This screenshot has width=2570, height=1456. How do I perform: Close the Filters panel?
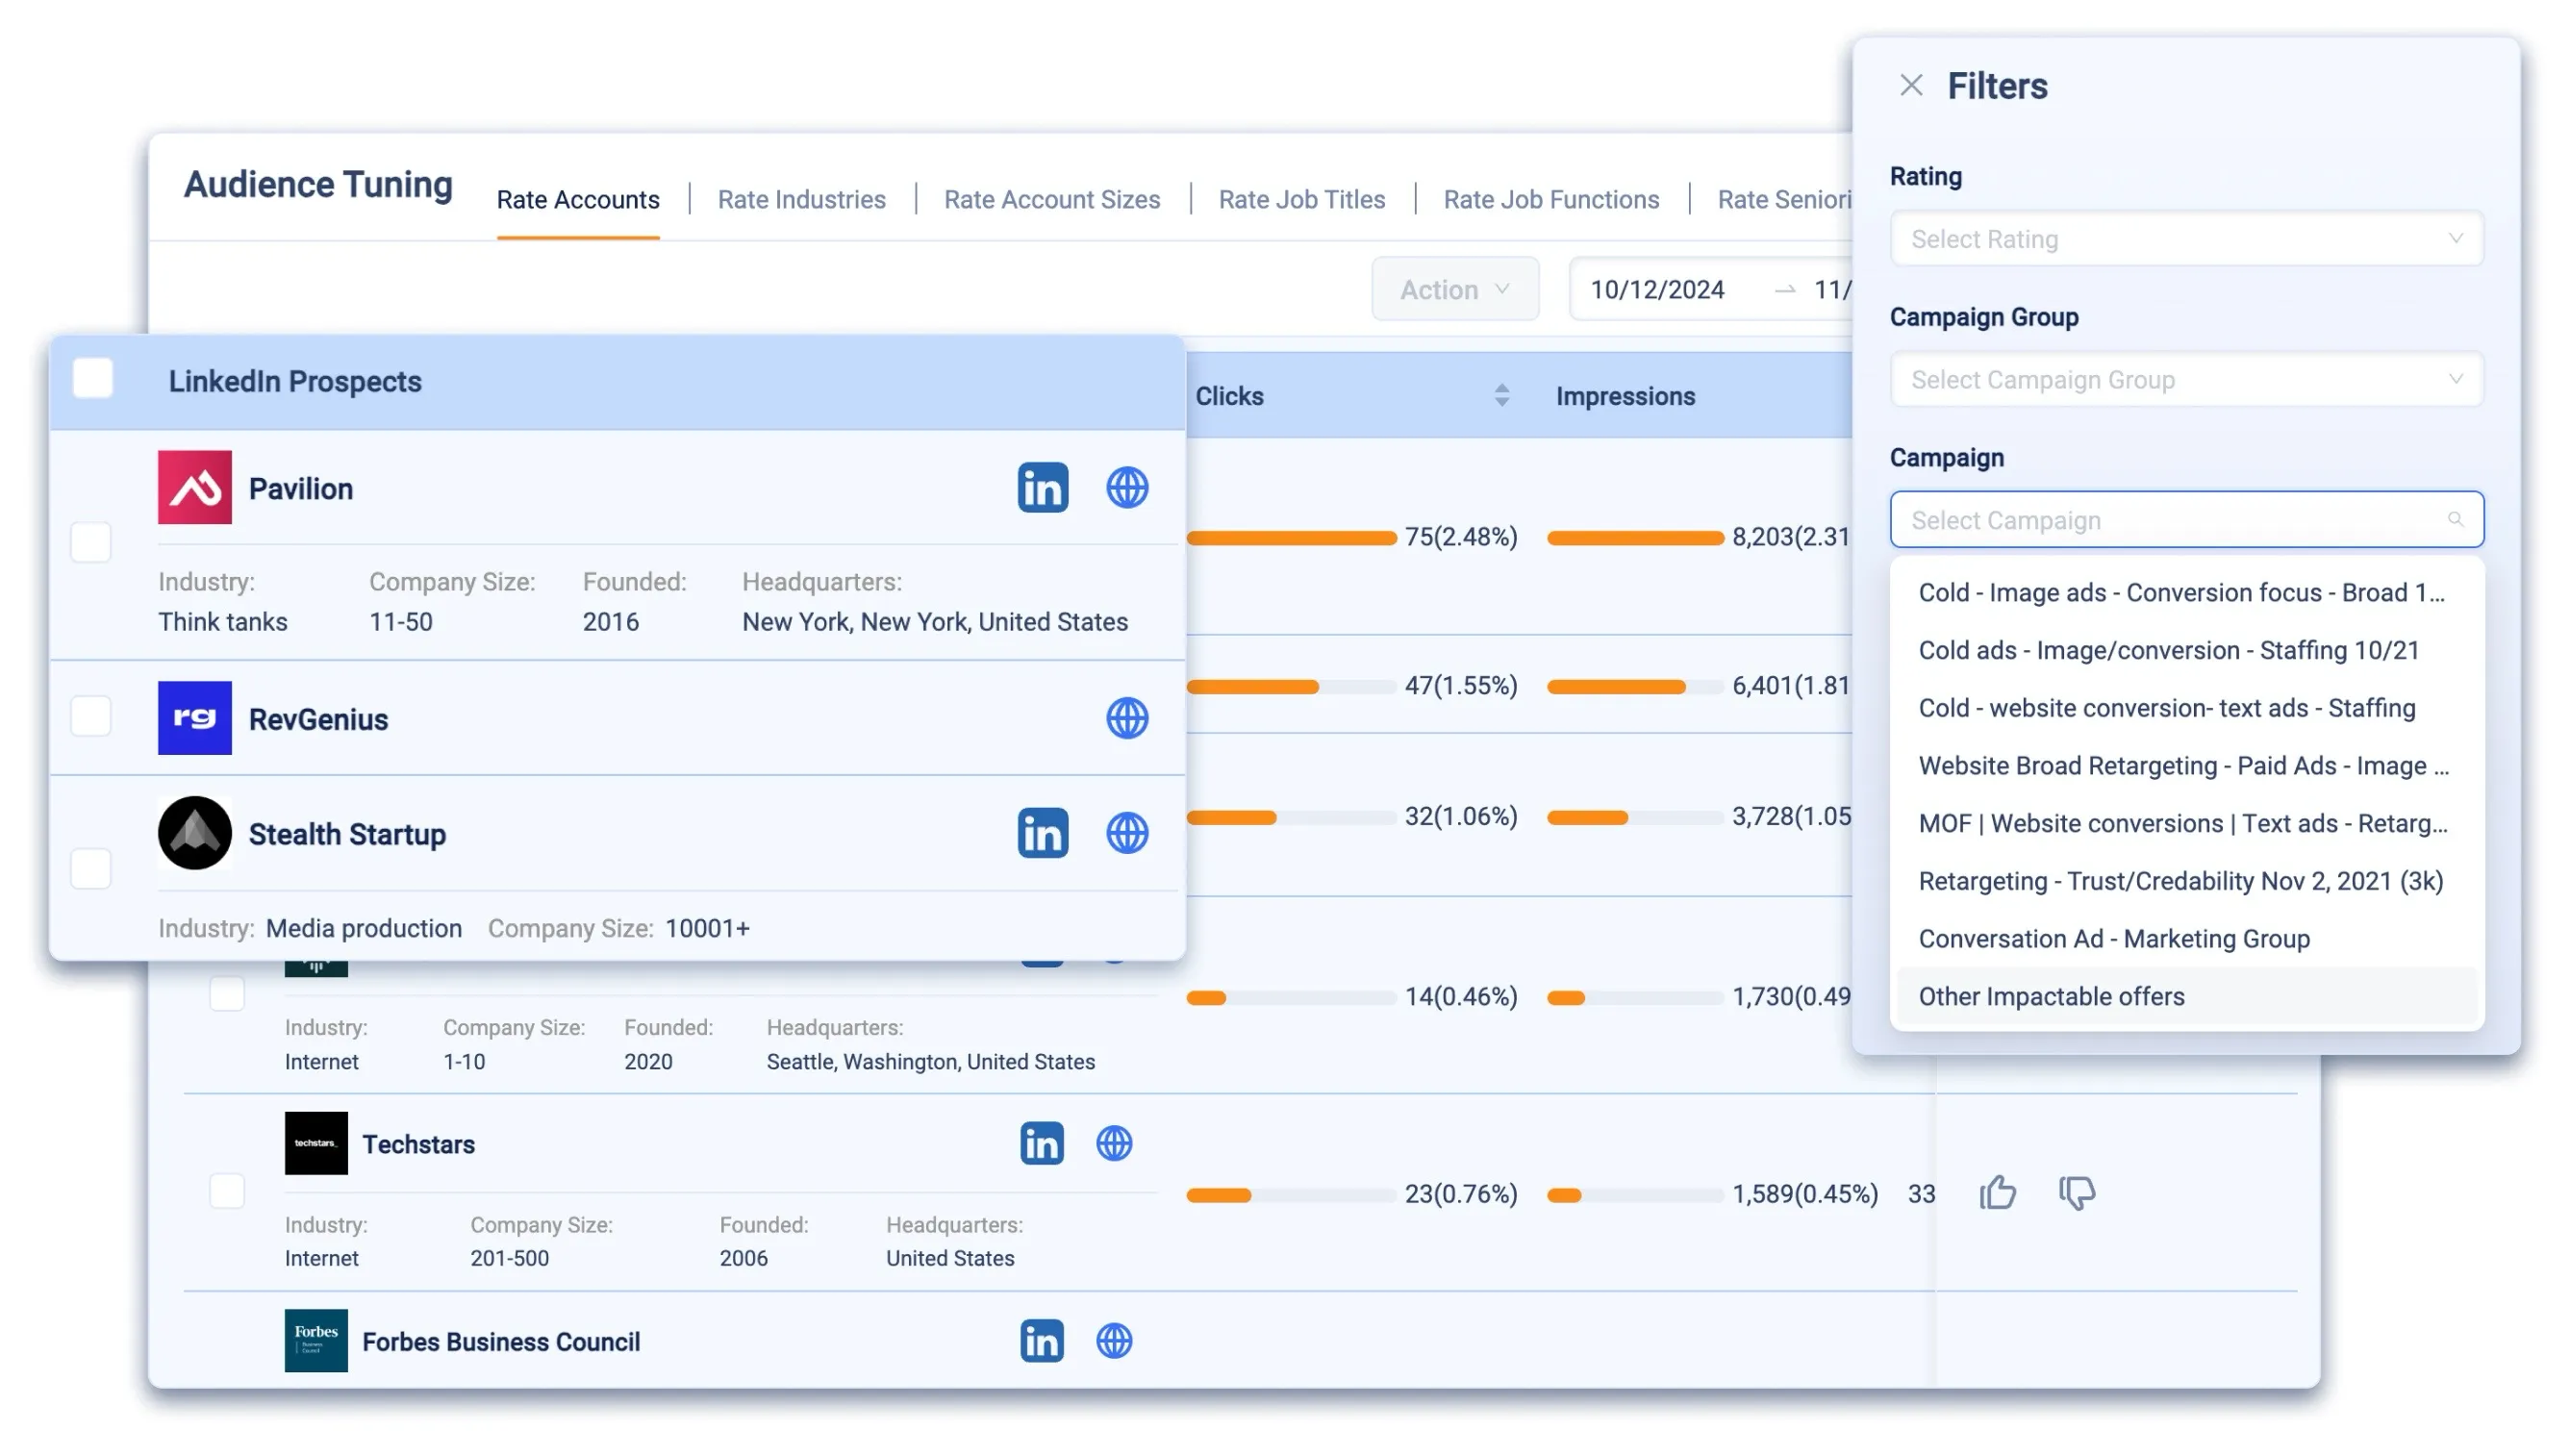click(1912, 85)
